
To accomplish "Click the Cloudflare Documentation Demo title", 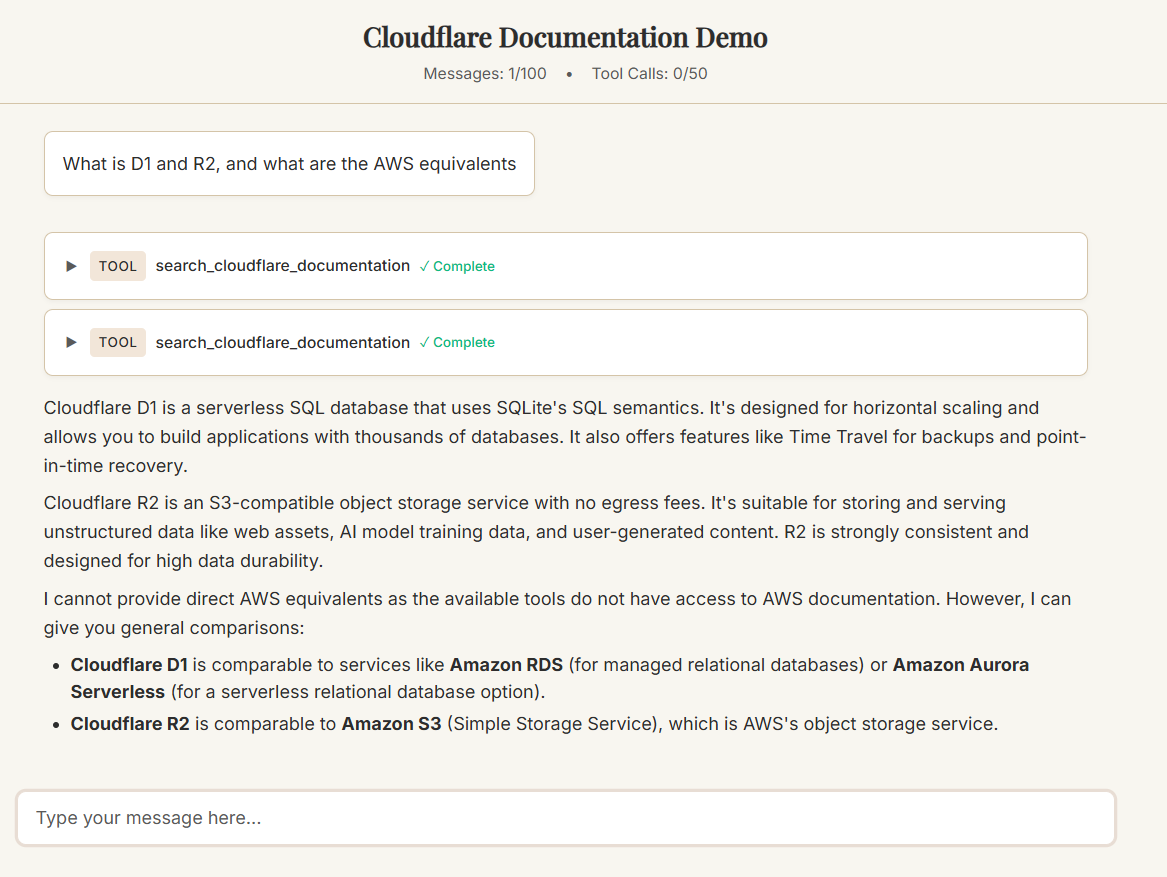I will [565, 37].
